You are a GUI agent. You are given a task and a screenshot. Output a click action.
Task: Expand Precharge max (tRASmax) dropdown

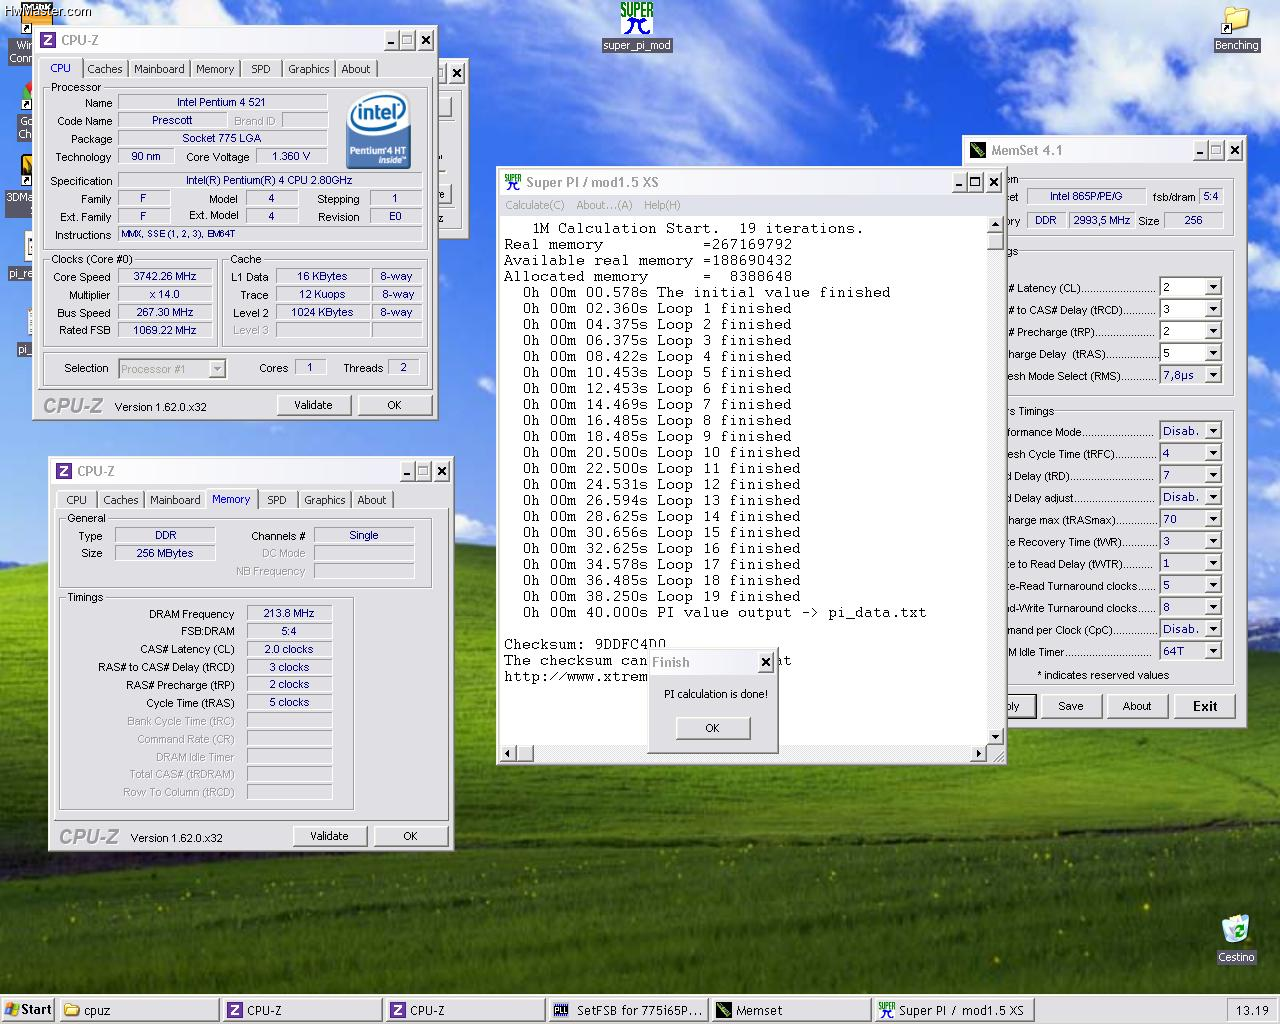point(1213,520)
